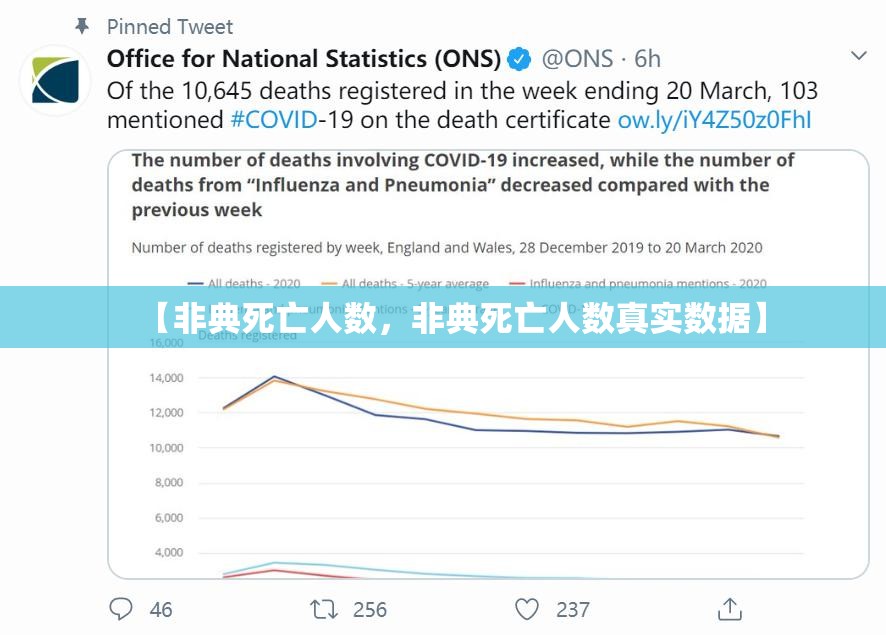Toggle All deaths - 2020 legend entry

244,283
